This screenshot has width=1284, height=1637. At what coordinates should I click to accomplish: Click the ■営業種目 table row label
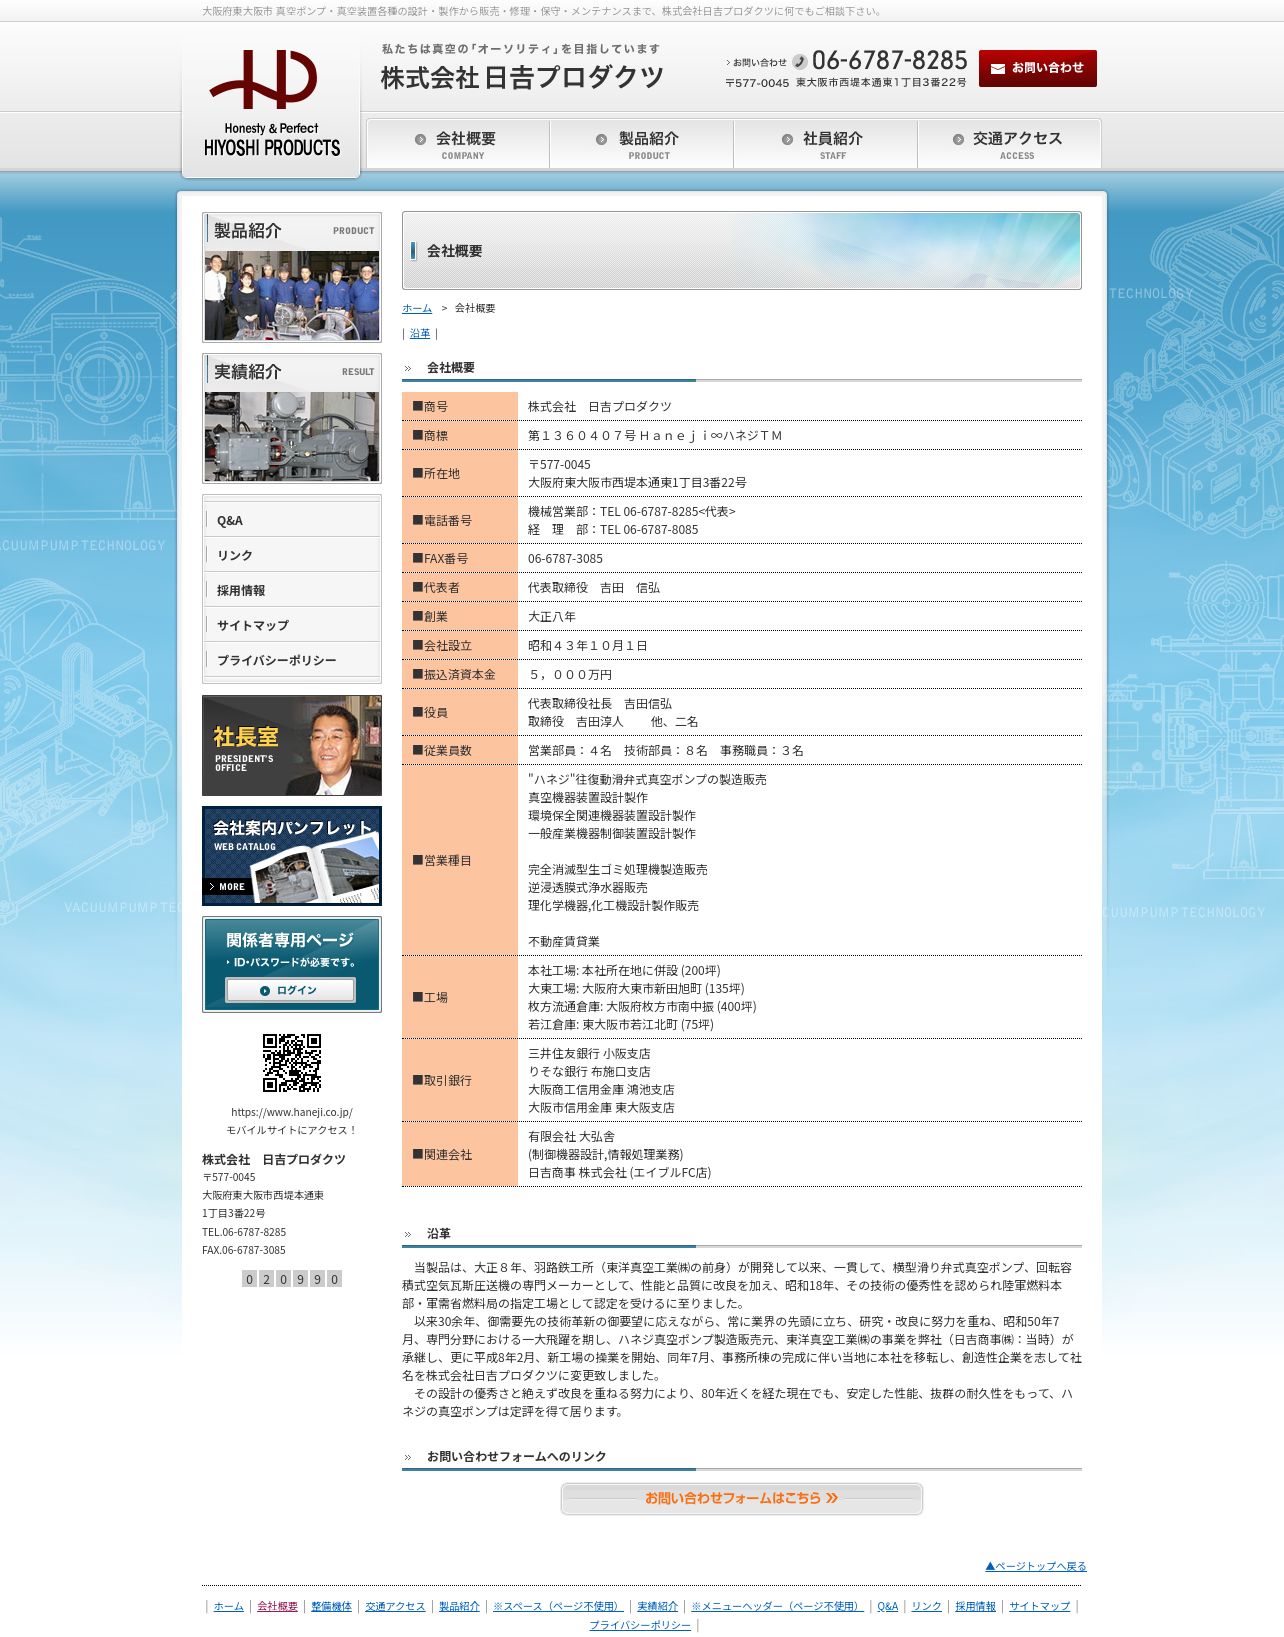[x=442, y=861]
